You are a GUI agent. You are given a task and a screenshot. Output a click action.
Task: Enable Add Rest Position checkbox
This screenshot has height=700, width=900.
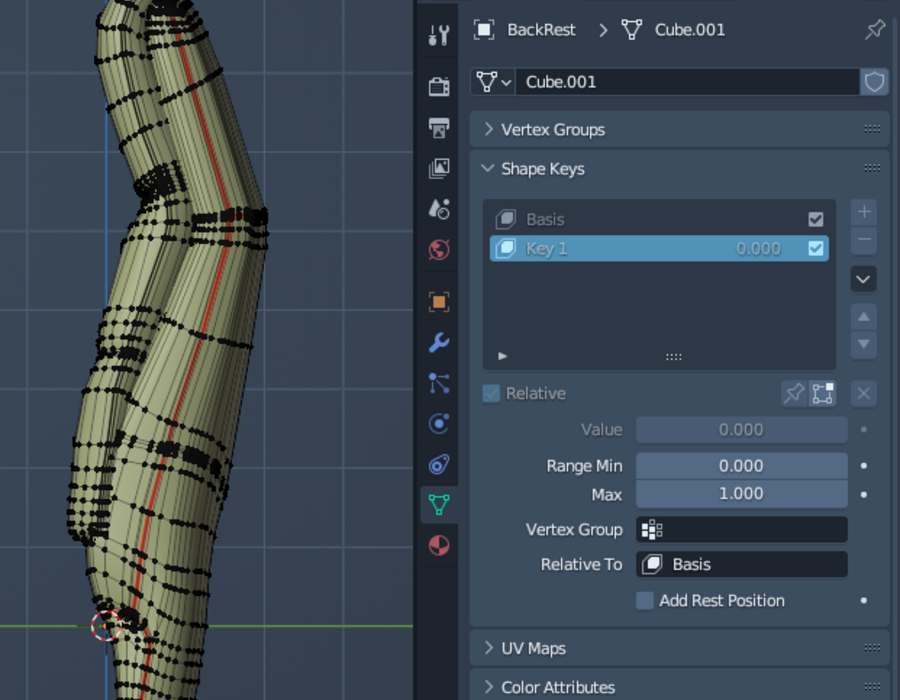click(645, 601)
